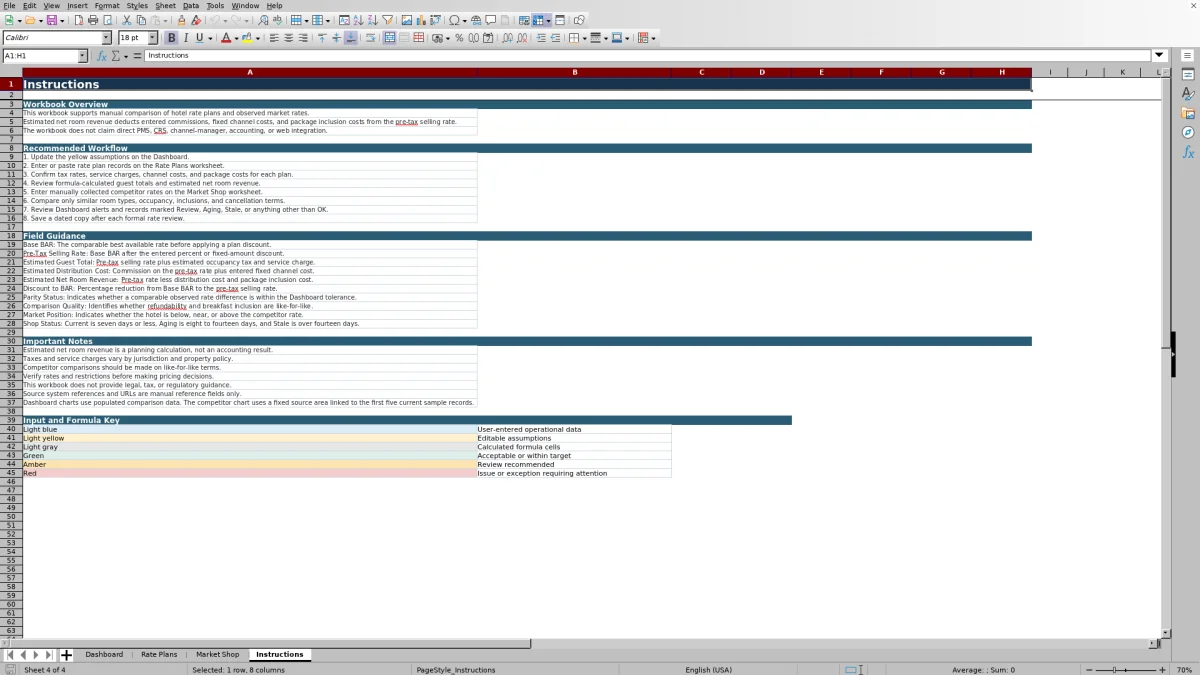This screenshot has height=675, width=1200.
Task: Click the Center Horizontally alignment icon
Action: [288, 38]
